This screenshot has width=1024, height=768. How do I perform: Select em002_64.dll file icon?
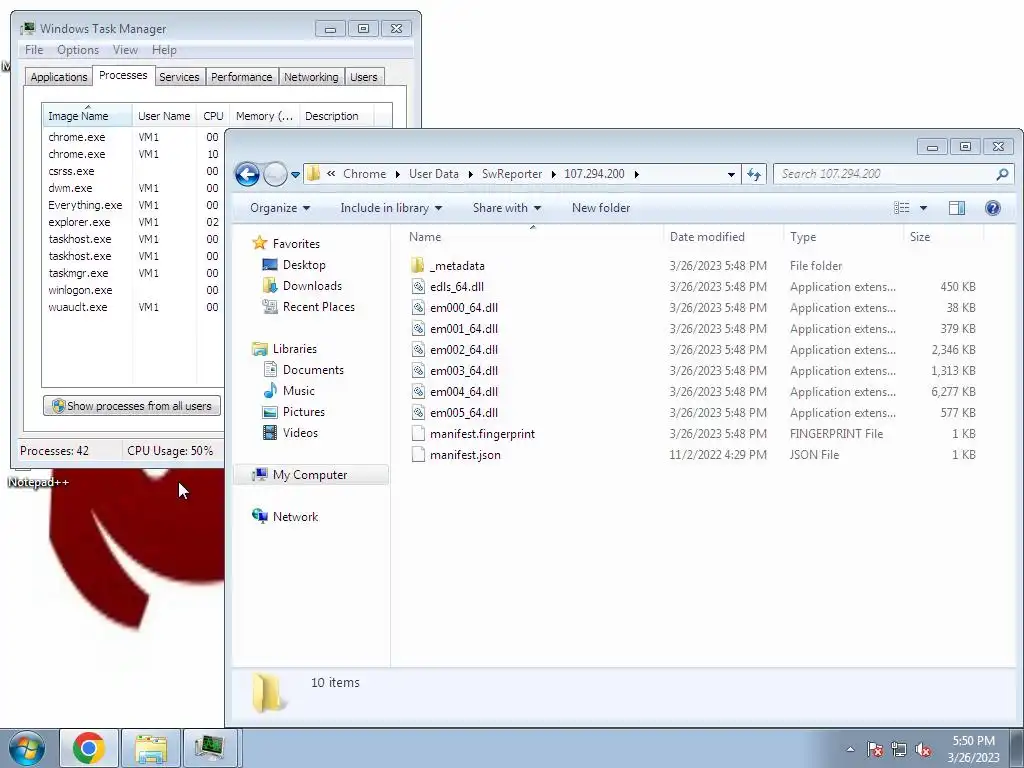[418, 349]
